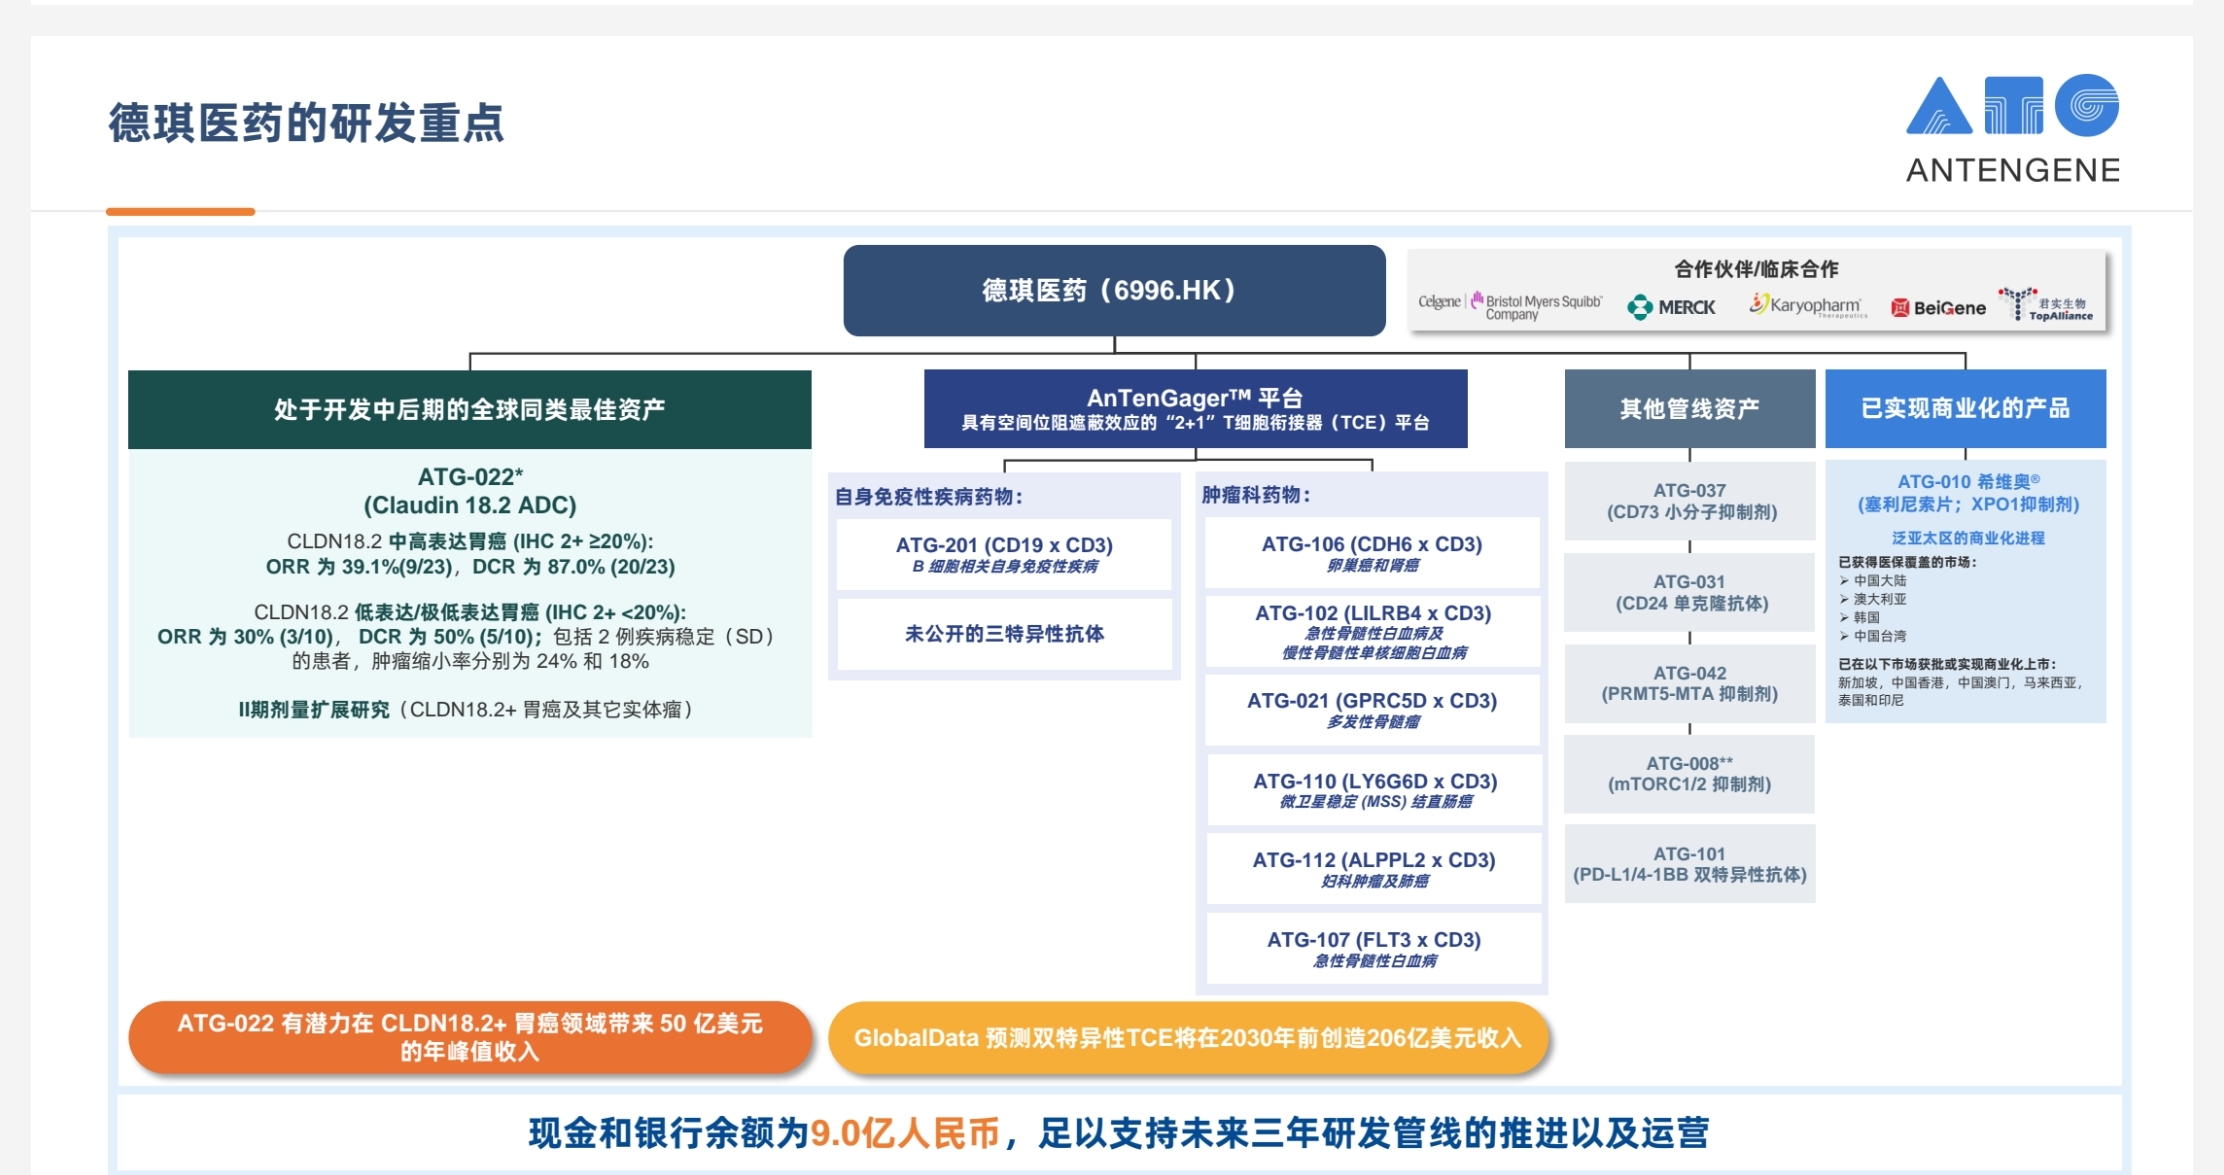This screenshot has width=2224, height=1175.
Task: Click the ATG-010 希维奥 product title
Action: point(1968,493)
